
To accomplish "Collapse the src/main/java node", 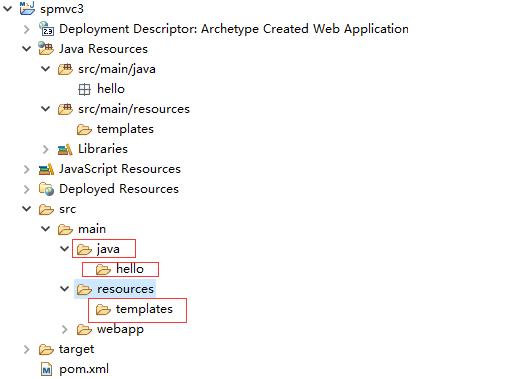I will 46,69.
